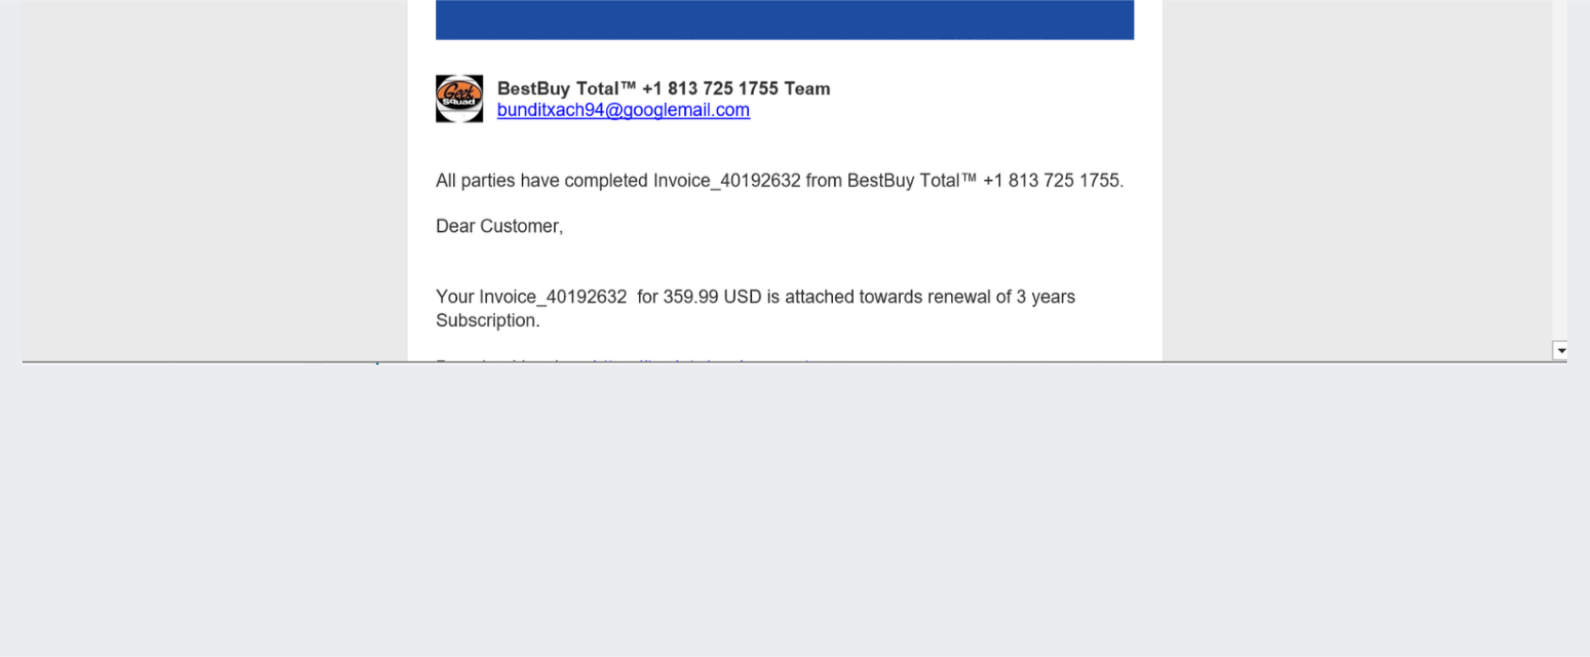Click Your Invoice_40192632 in the second paragraph

click(531, 296)
